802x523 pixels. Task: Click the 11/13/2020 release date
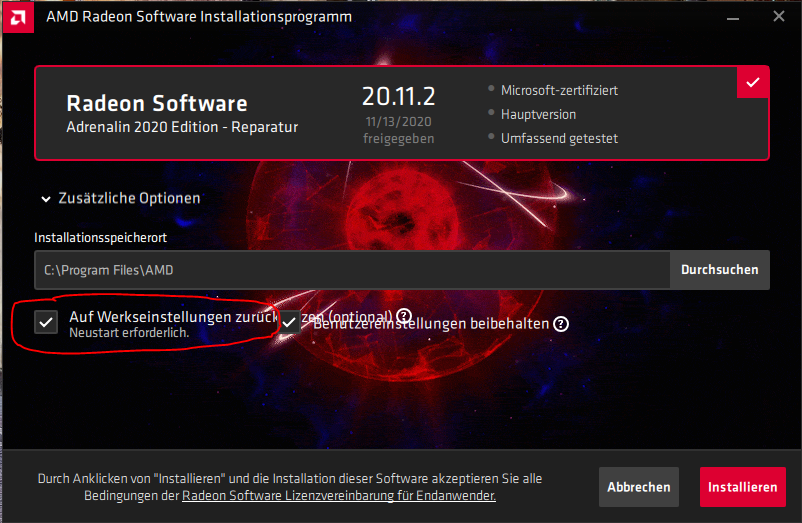tap(398, 122)
